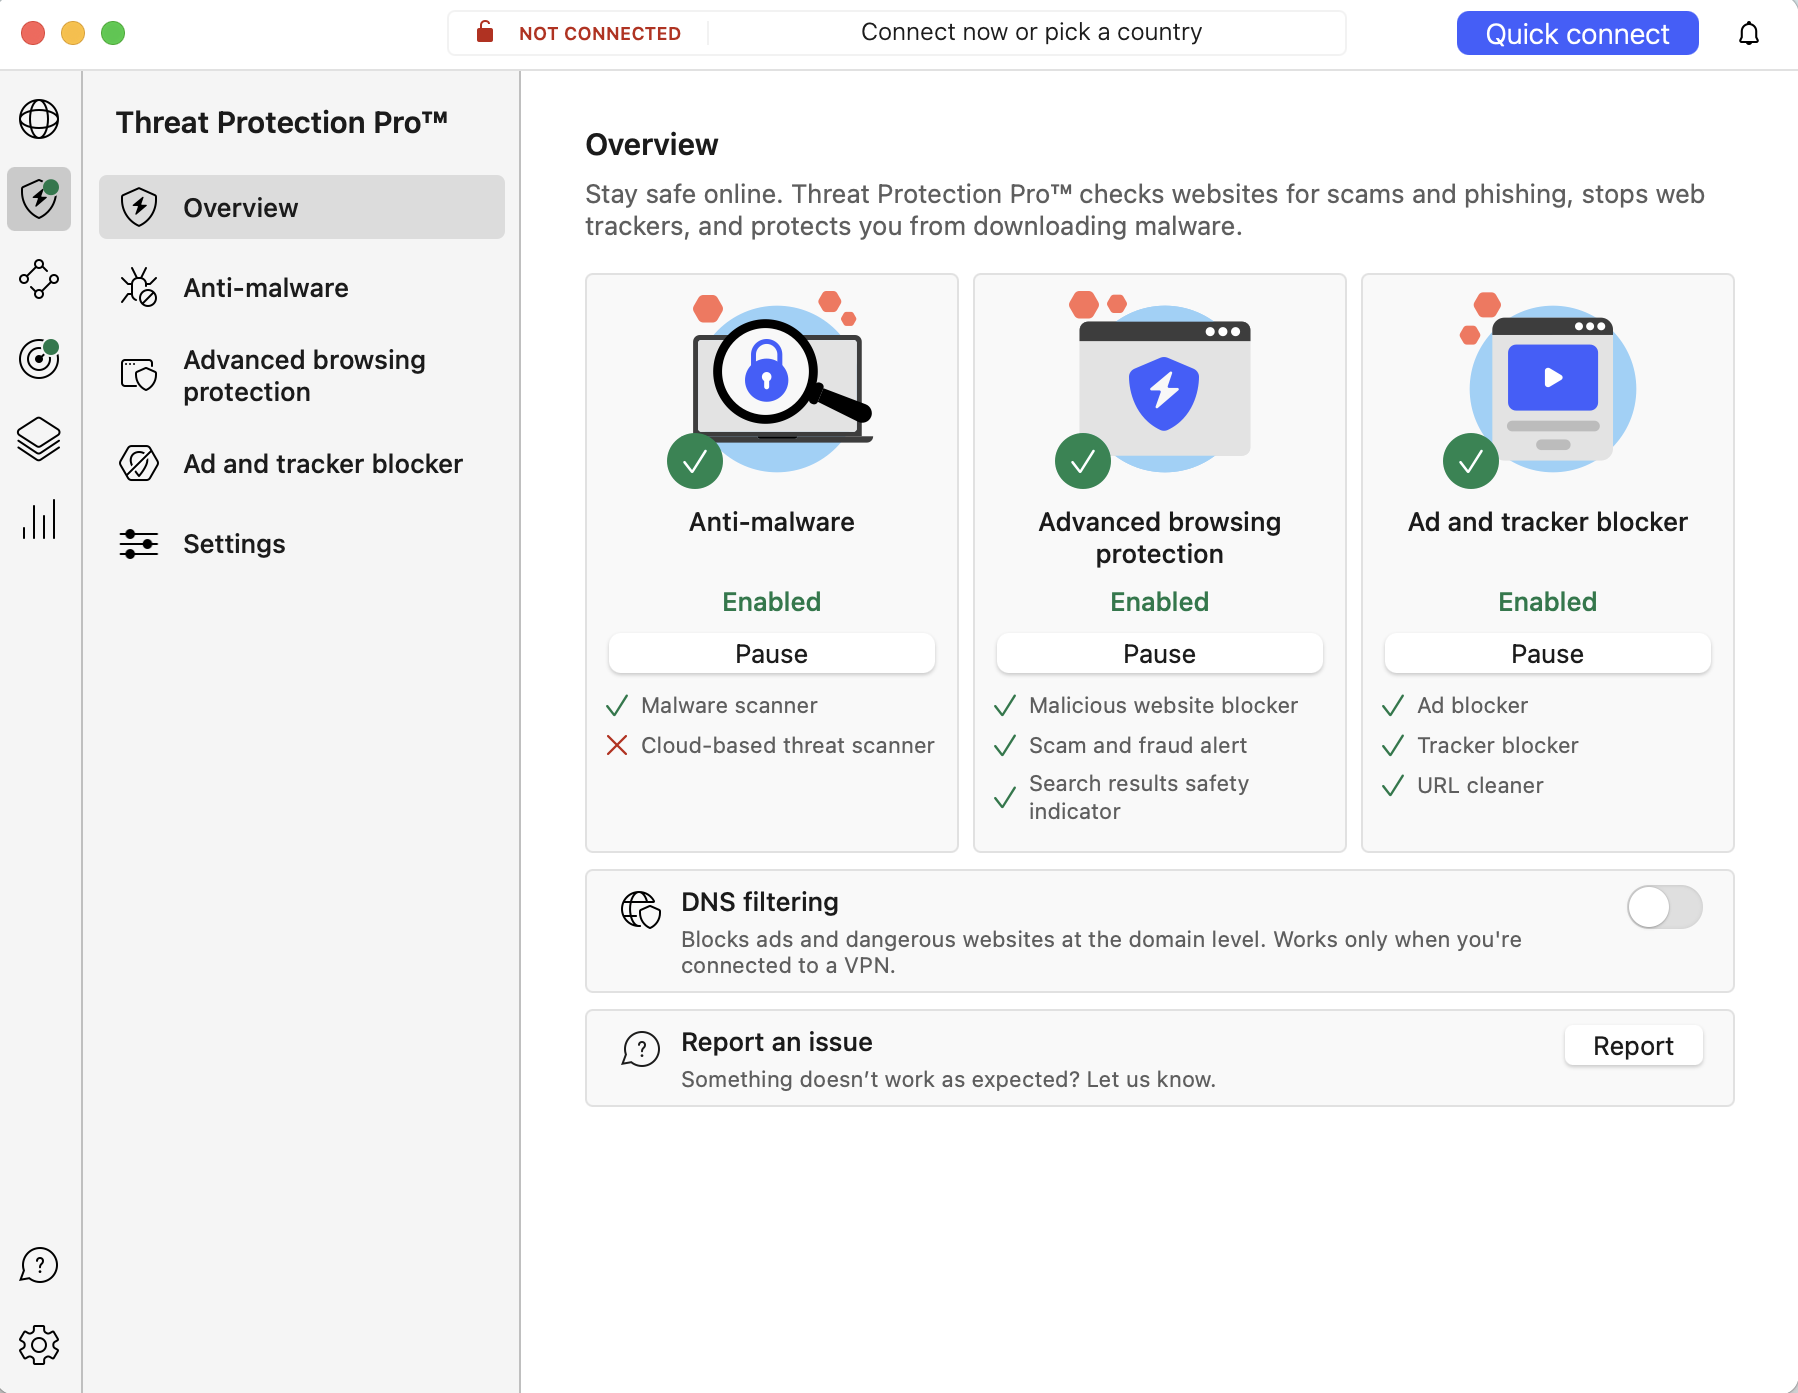Open the Dark Web Monitor radar icon
1798x1393 pixels.
click(x=39, y=359)
